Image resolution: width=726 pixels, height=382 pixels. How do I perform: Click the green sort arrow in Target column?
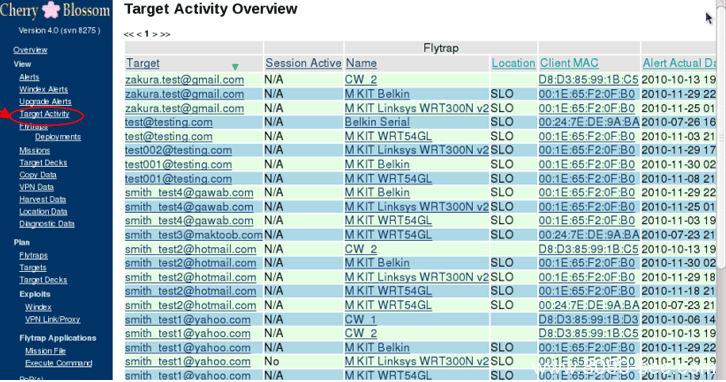235,67
